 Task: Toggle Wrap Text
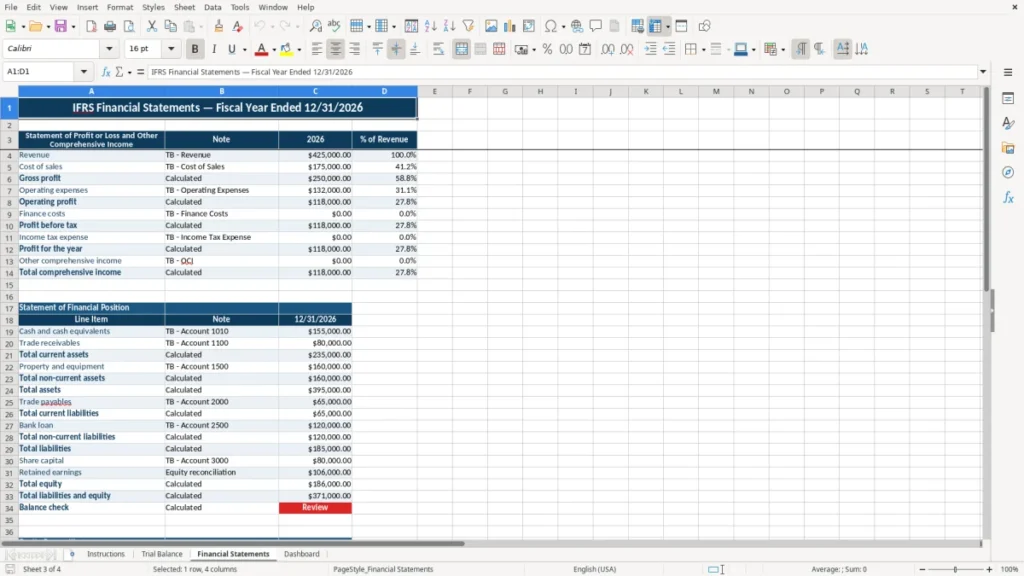pyautogui.click(x=438, y=49)
